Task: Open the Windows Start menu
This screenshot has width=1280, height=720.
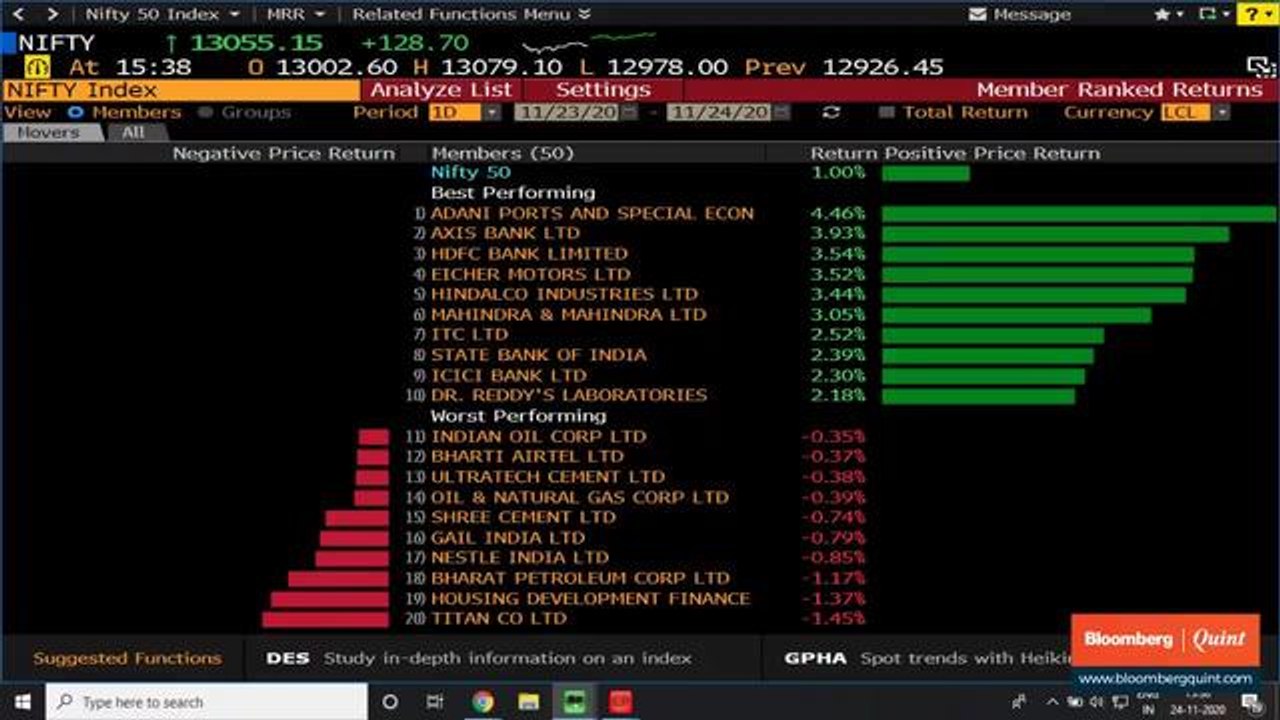Action: point(22,702)
